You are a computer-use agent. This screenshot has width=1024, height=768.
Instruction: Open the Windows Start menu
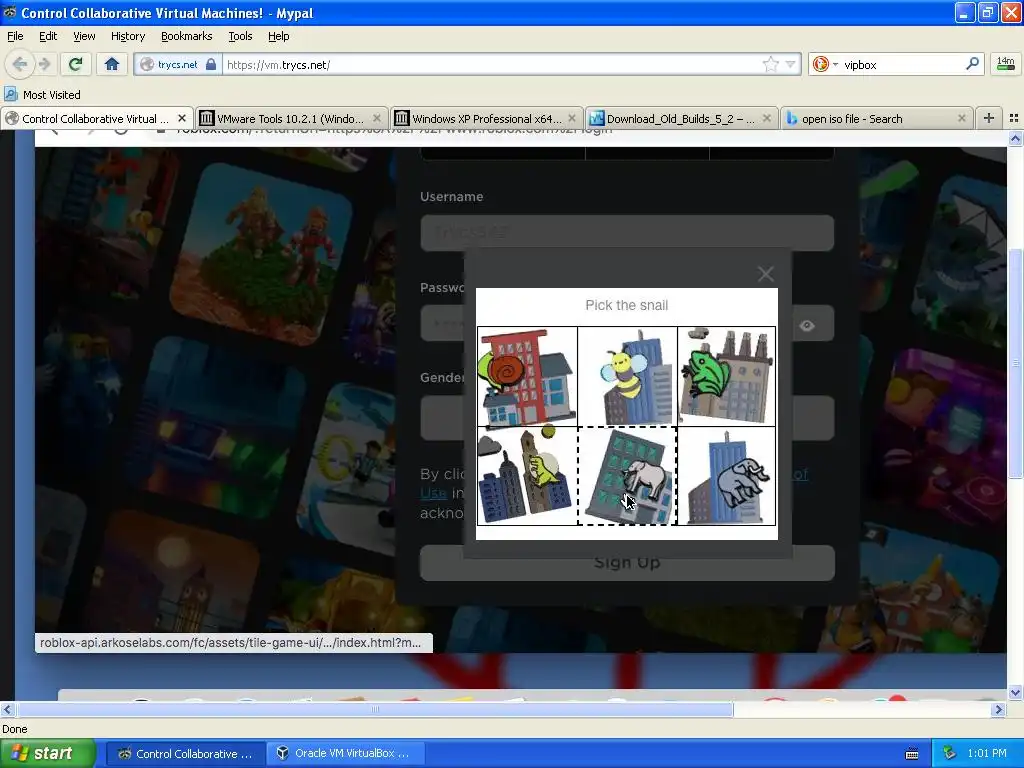pos(48,754)
